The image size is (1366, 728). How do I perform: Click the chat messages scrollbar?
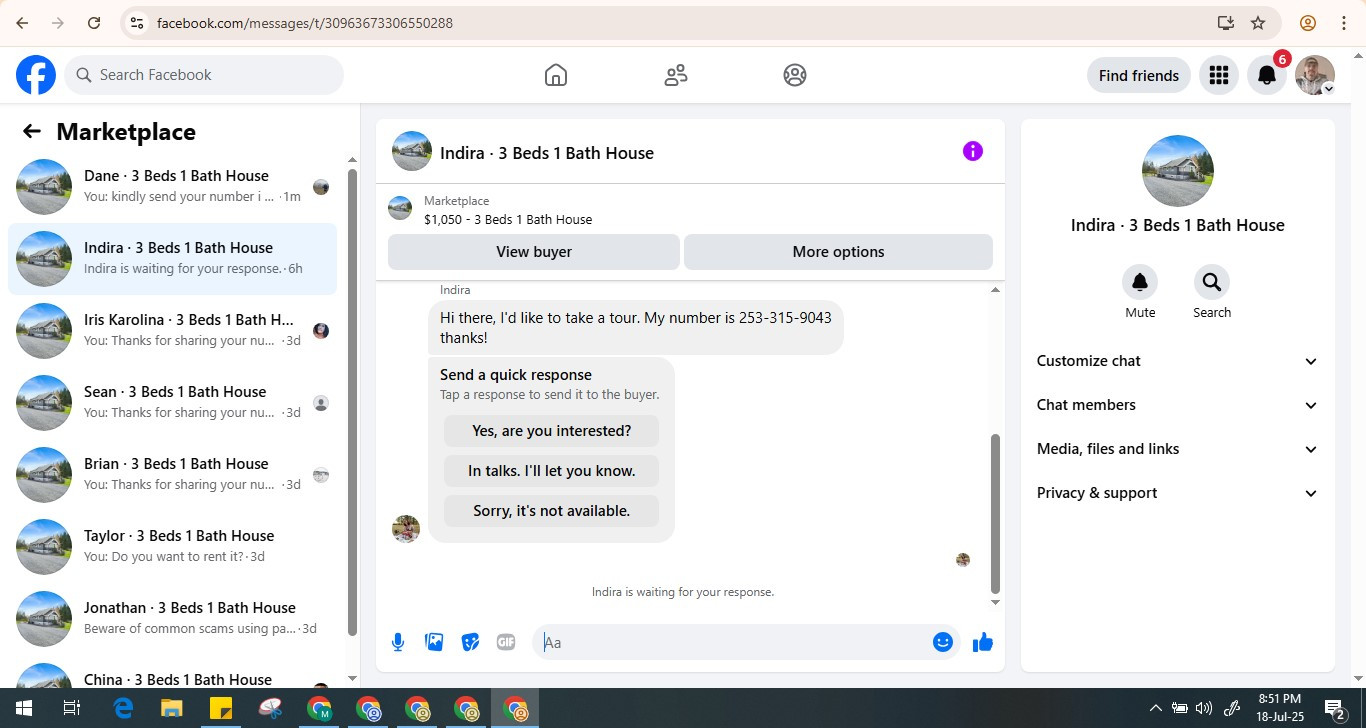click(995, 514)
